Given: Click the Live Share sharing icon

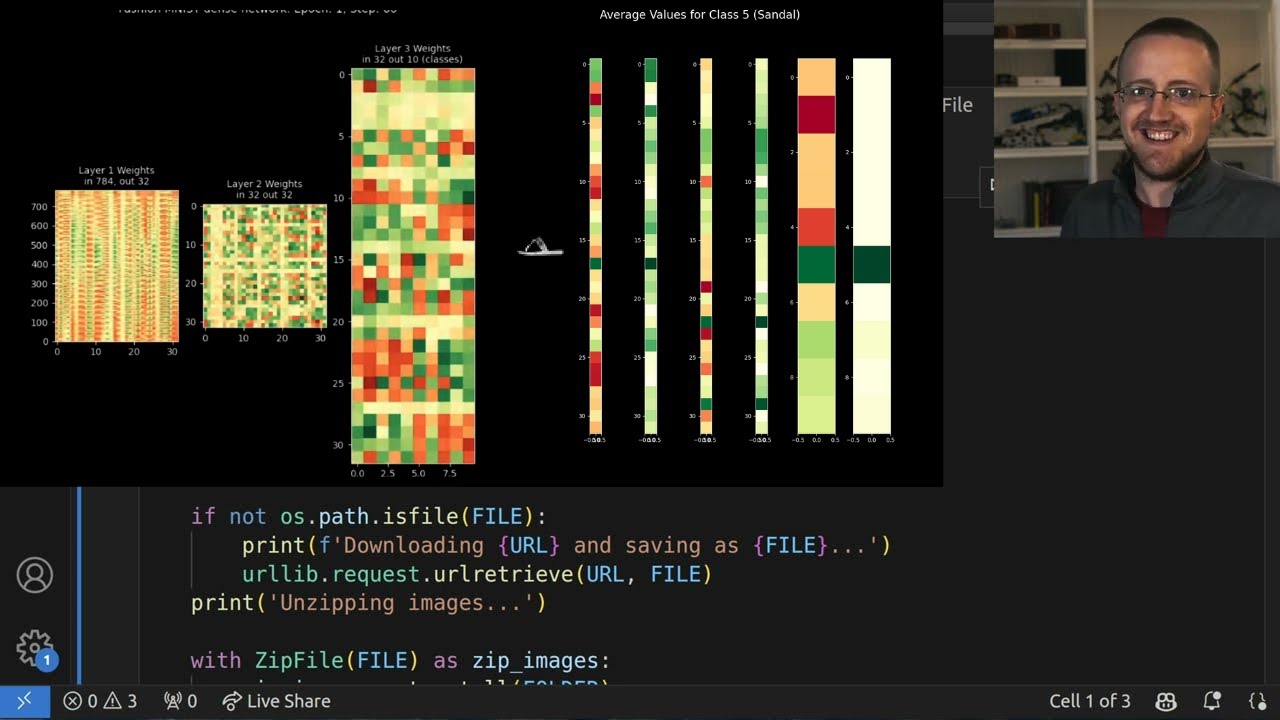Looking at the screenshot, I should point(232,701).
